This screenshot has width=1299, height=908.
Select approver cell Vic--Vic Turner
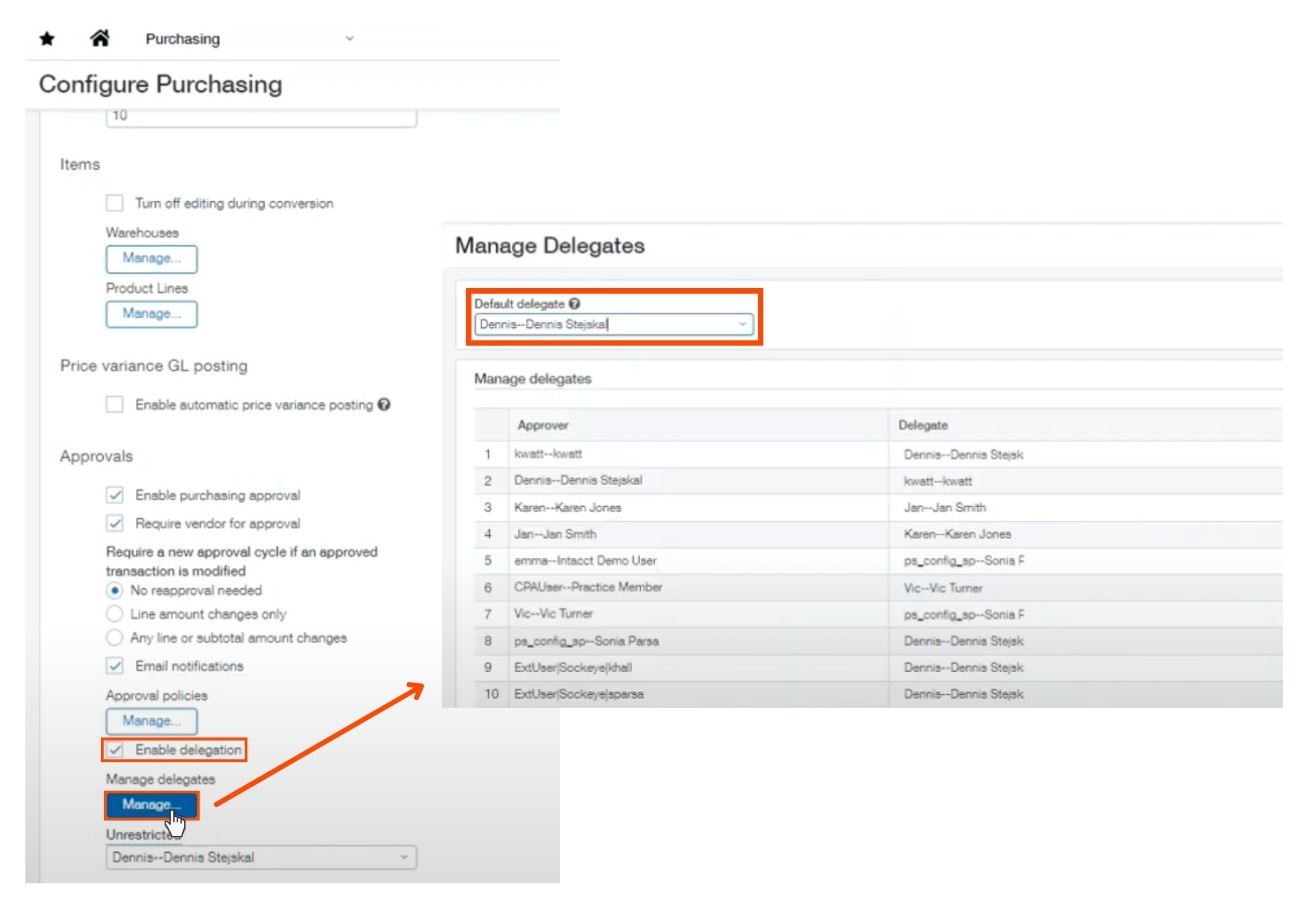[x=698, y=614]
